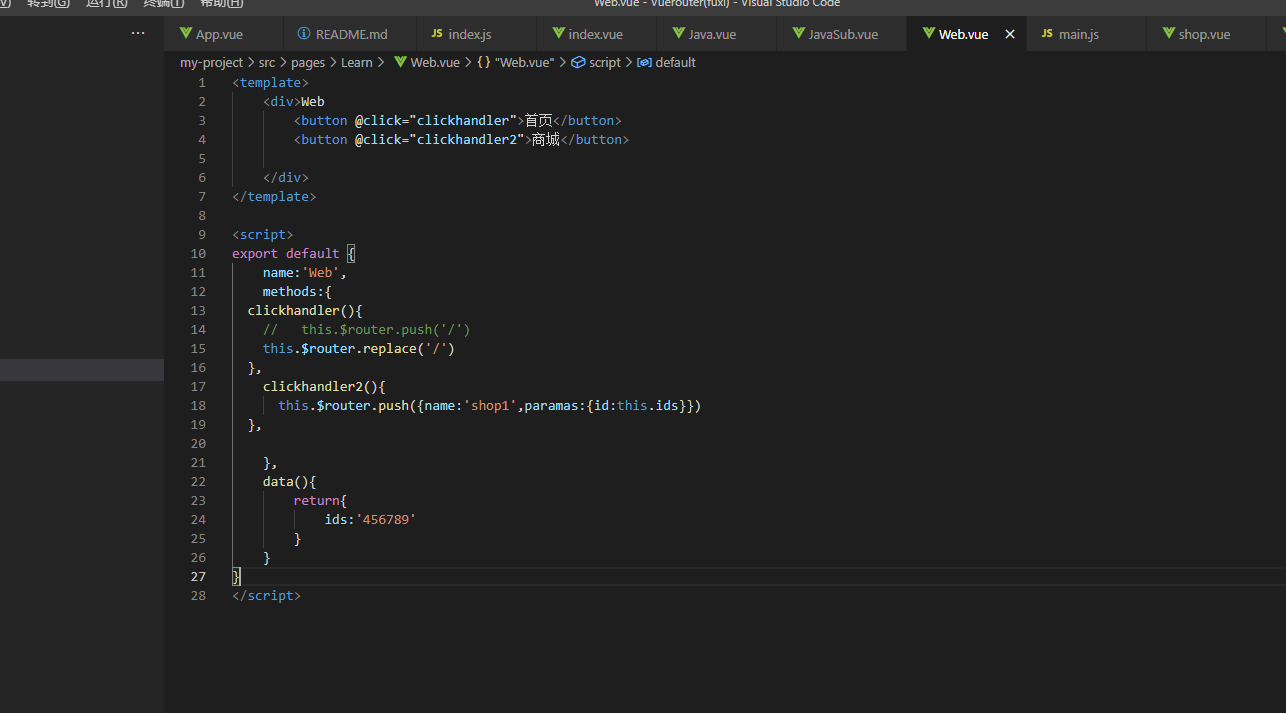Screen dimensions: 1286x713
Task: Click the Vue icon on shop.vue tab
Action: coord(1169,33)
